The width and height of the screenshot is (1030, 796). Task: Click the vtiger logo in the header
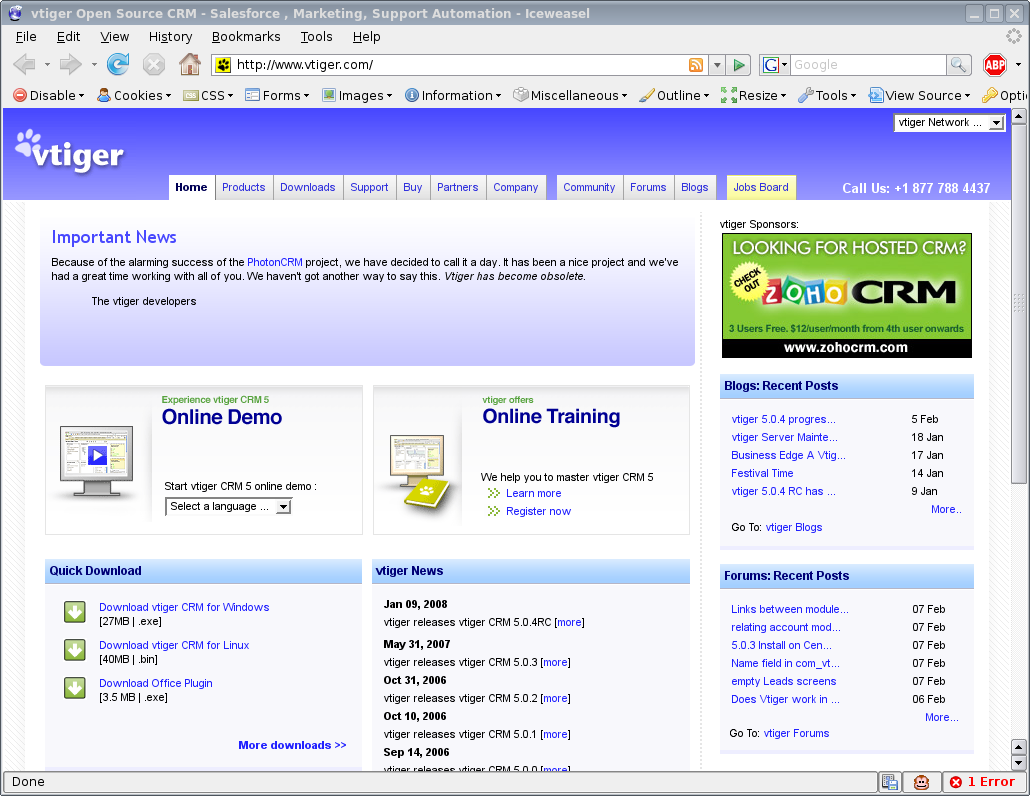69,151
